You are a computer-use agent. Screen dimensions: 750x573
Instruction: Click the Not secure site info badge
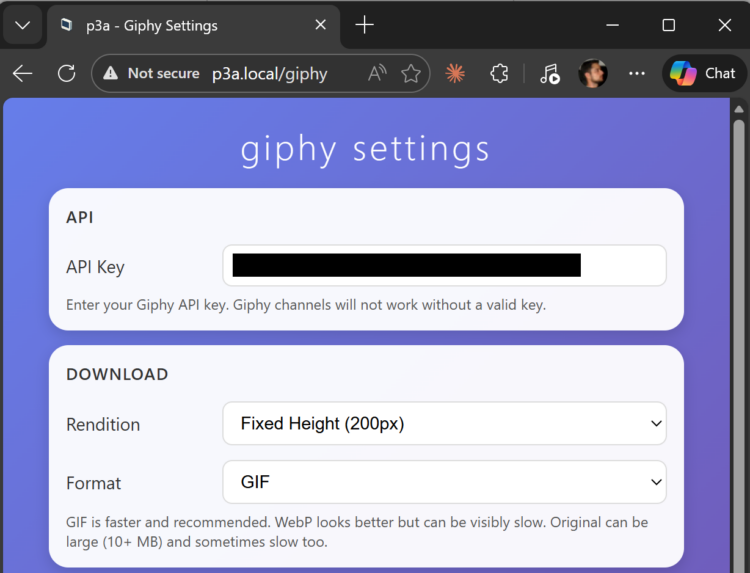pyautogui.click(x=150, y=73)
